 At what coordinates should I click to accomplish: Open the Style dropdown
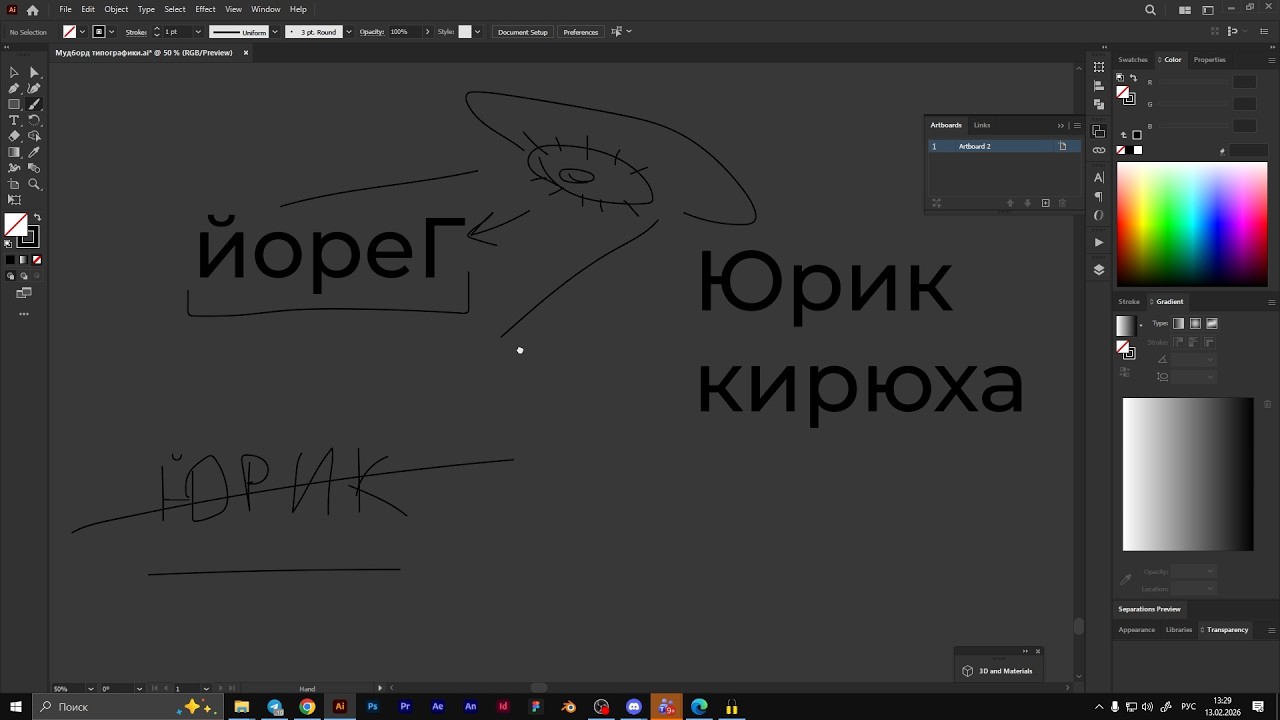pos(477,32)
